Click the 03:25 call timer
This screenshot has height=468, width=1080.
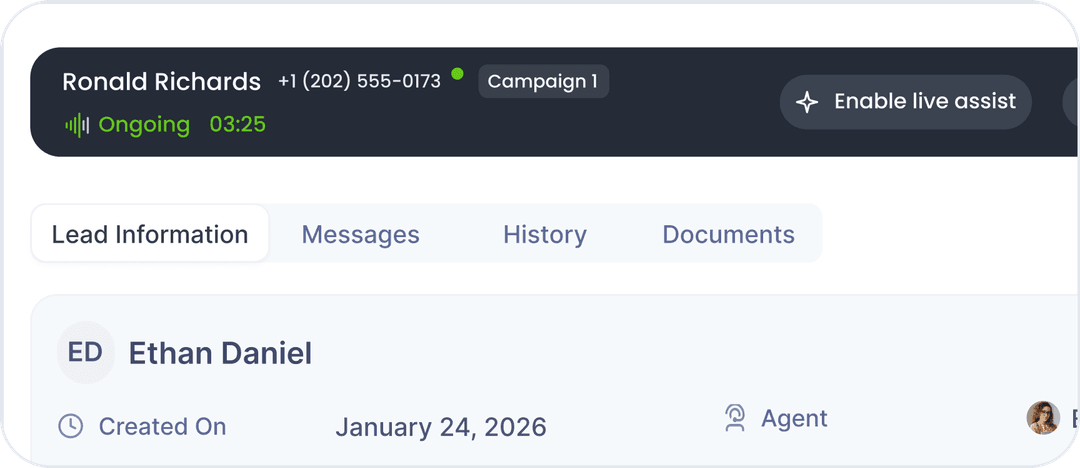(237, 125)
